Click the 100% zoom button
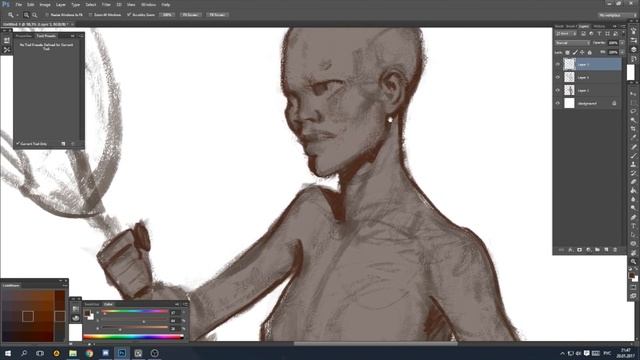 pyautogui.click(x=167, y=15)
